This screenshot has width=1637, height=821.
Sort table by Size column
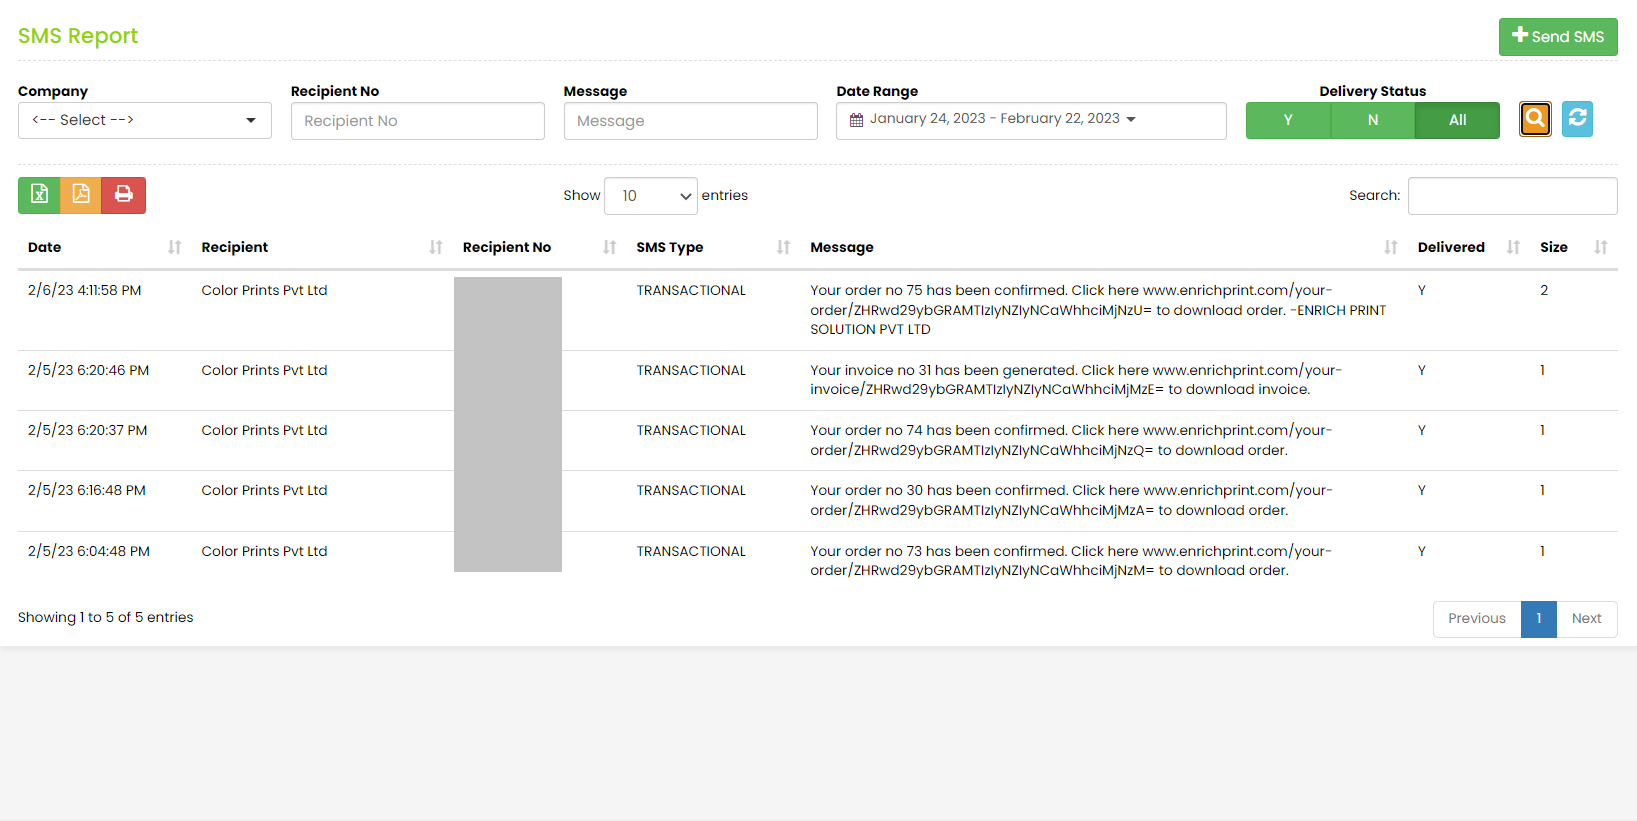click(x=1572, y=247)
